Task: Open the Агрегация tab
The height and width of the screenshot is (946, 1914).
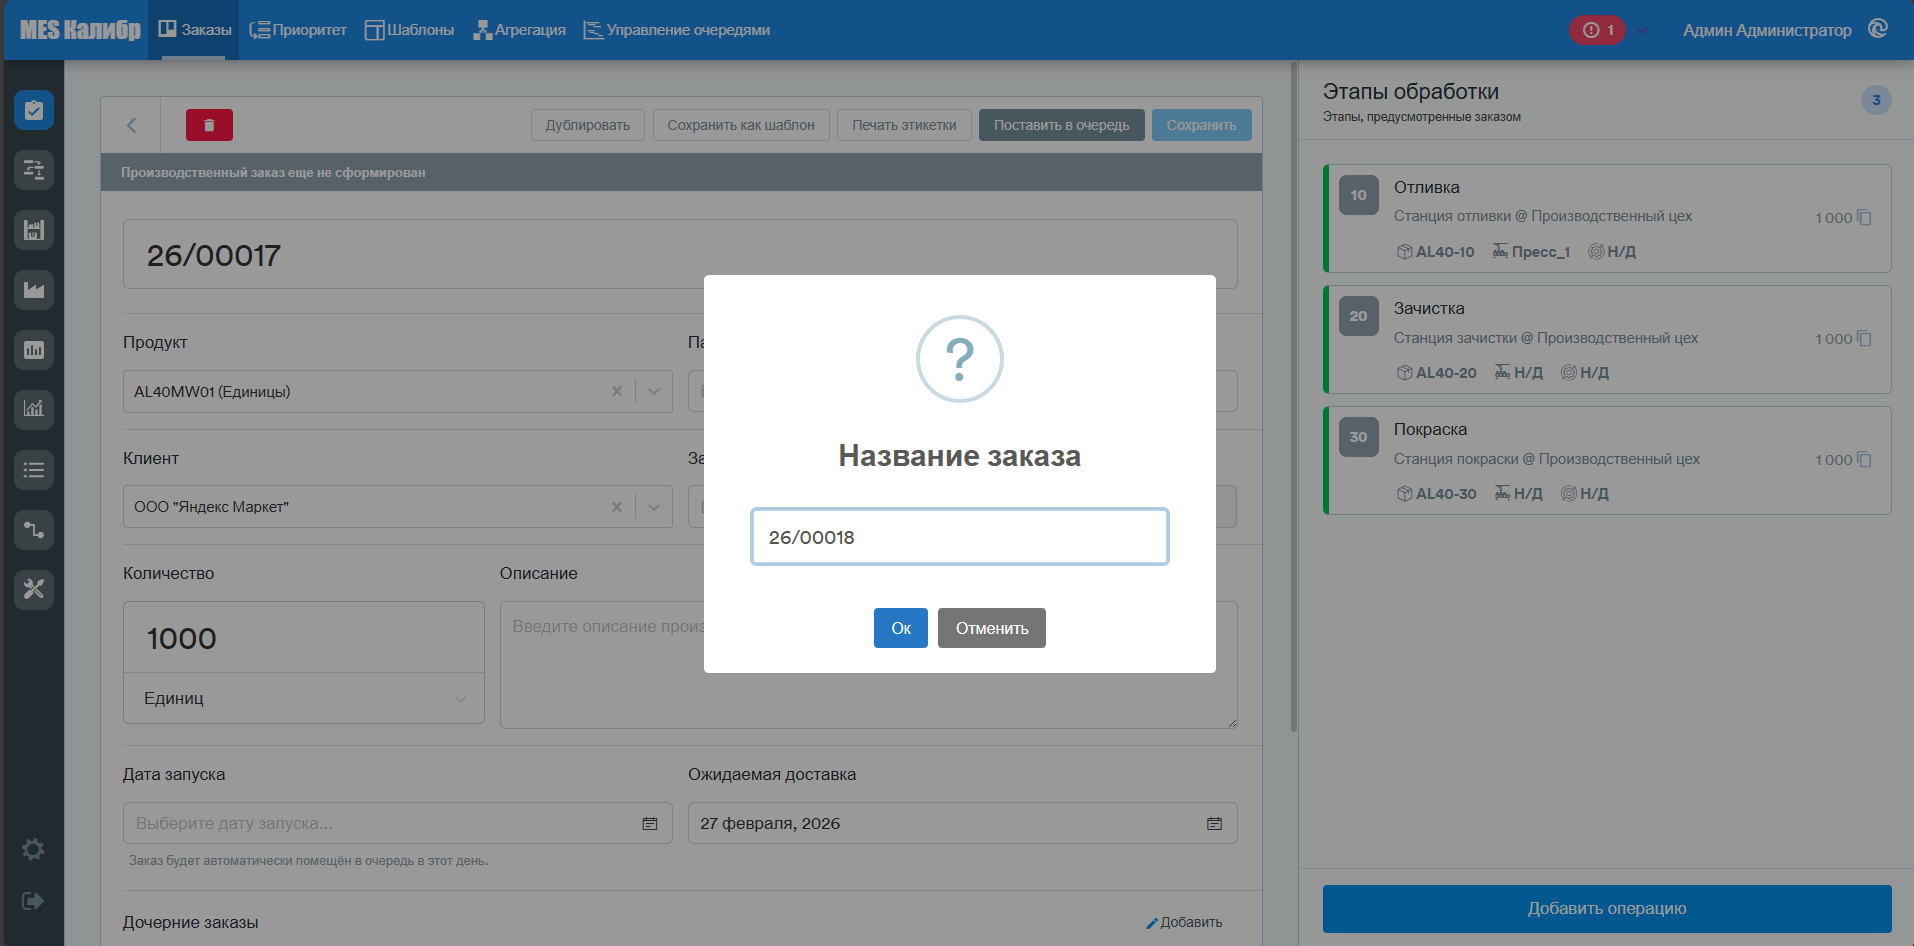Action: click(x=519, y=30)
